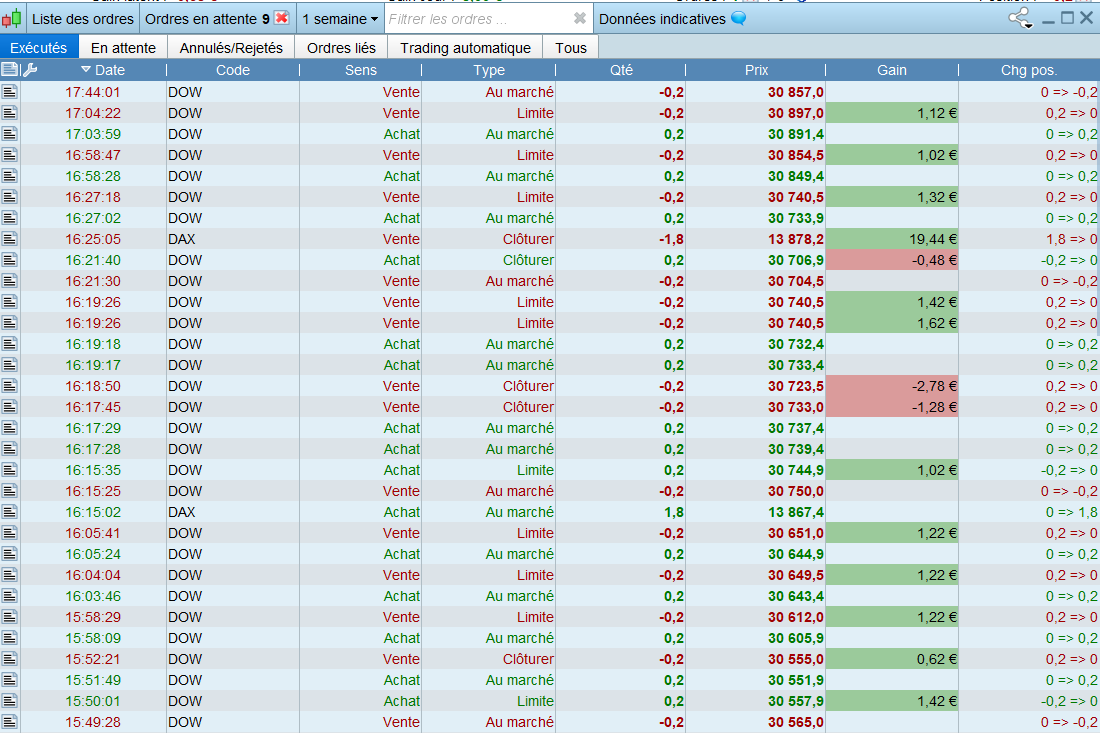Click the candlestick chart icon in title bar
1100x733 pixels.
point(12,19)
